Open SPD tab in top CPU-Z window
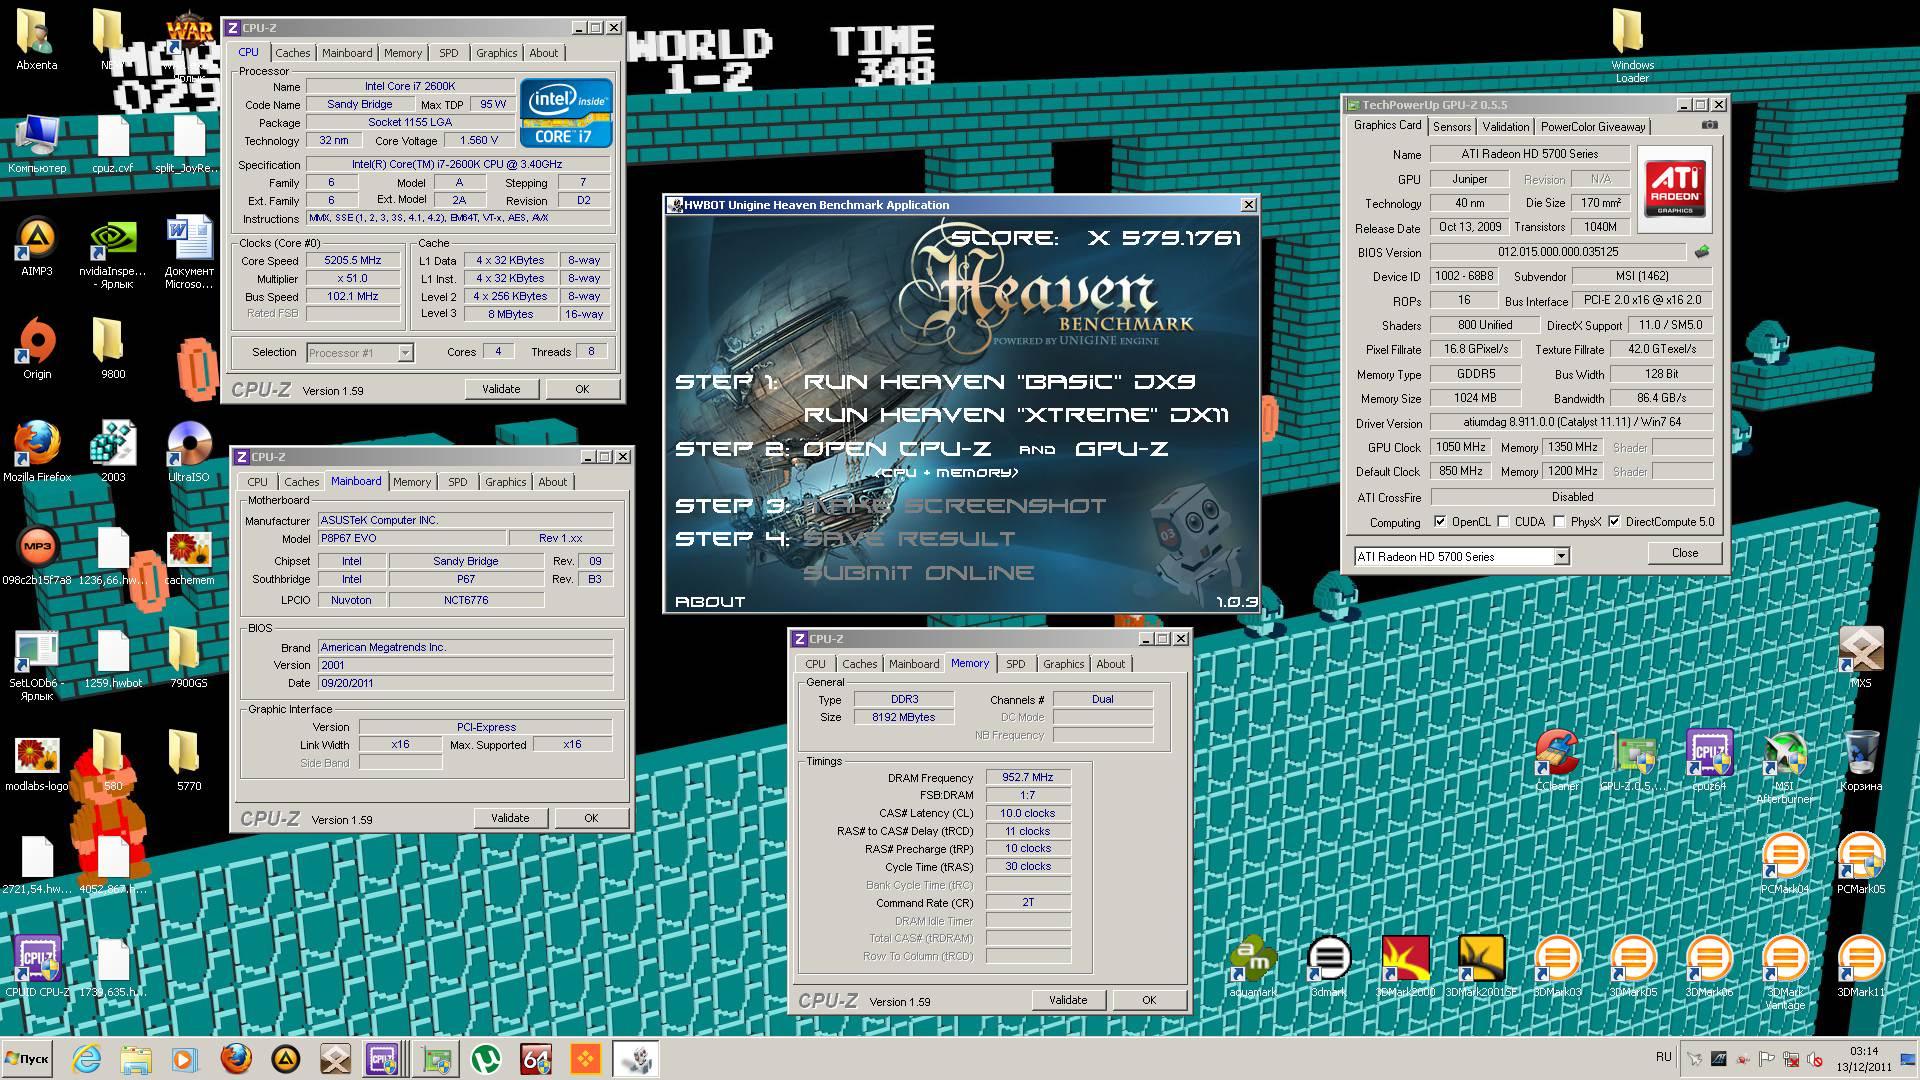This screenshot has height=1080, width=1920. click(449, 53)
